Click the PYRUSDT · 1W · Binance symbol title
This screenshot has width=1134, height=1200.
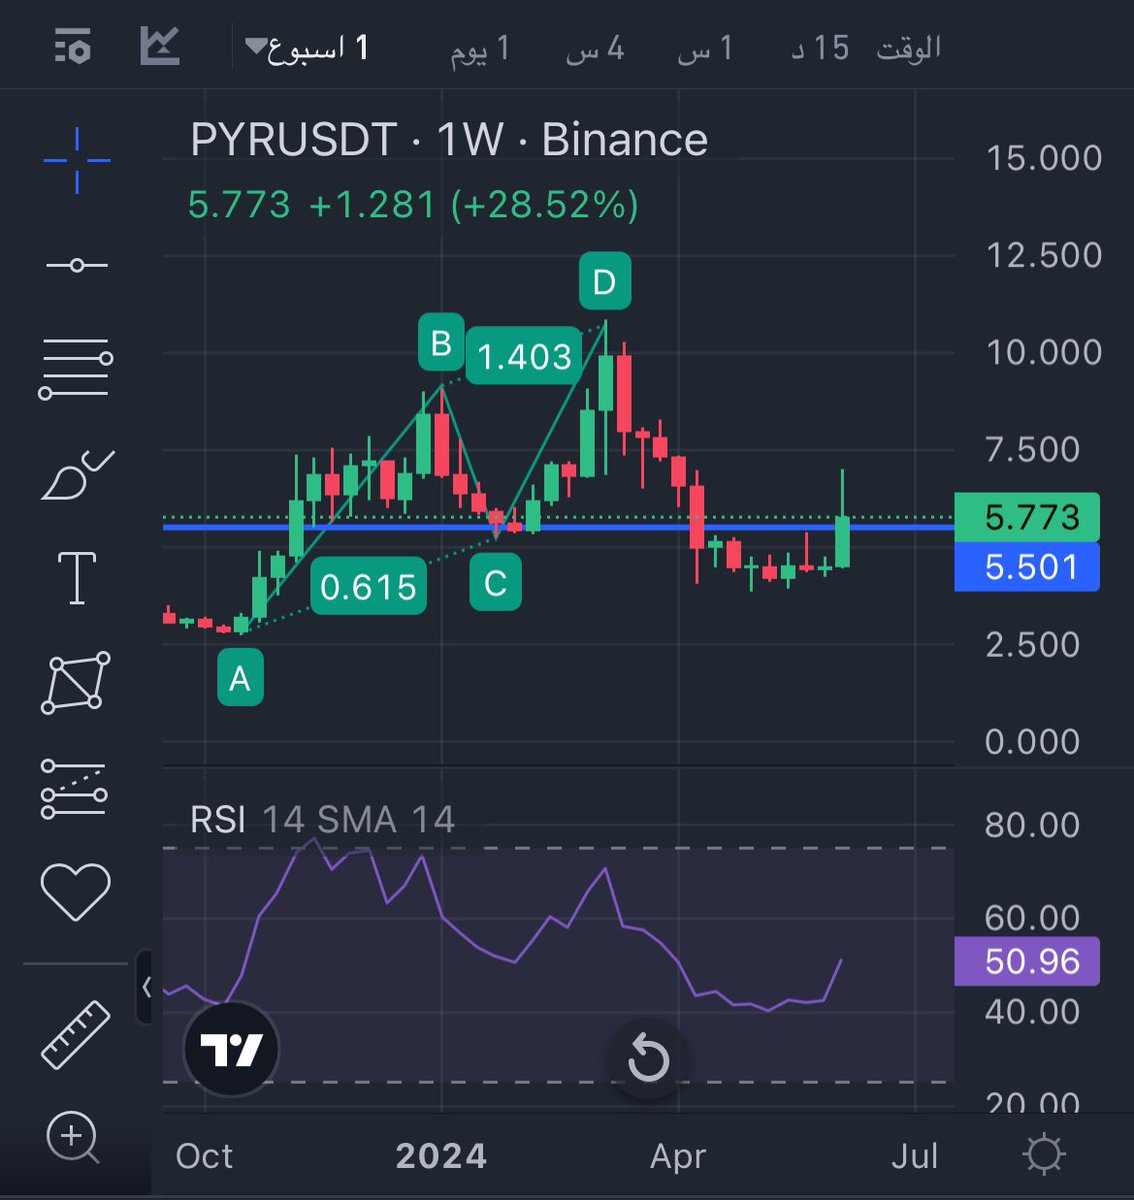449,139
